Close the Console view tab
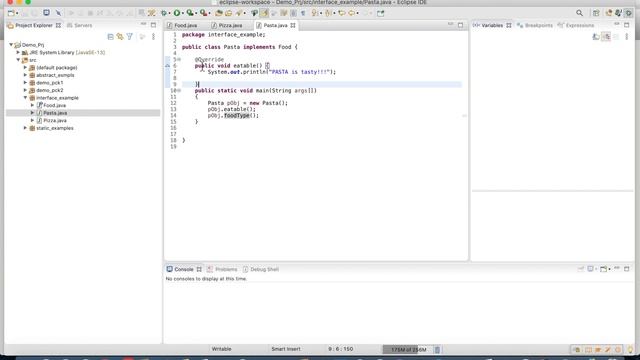The width and height of the screenshot is (640, 360). tap(199, 269)
